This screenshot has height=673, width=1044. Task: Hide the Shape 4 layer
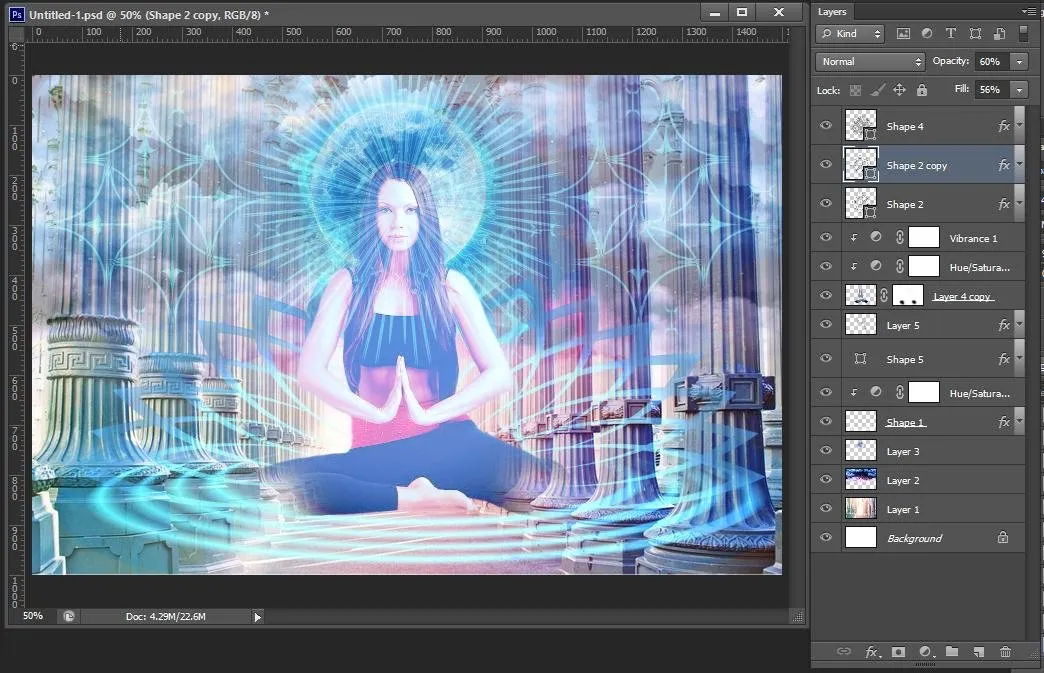(x=826, y=126)
